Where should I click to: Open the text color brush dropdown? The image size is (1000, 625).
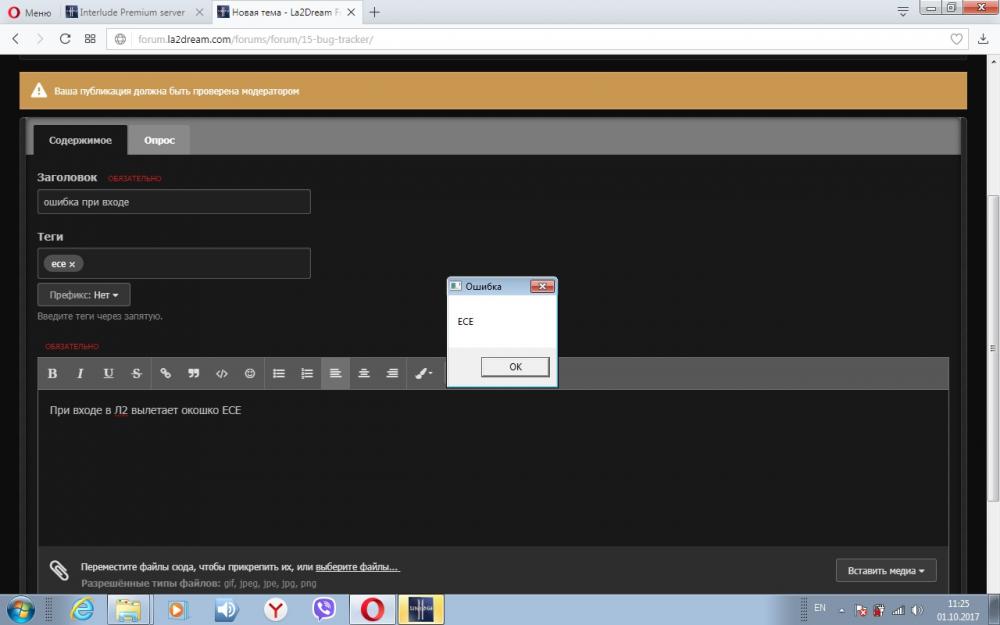423,373
